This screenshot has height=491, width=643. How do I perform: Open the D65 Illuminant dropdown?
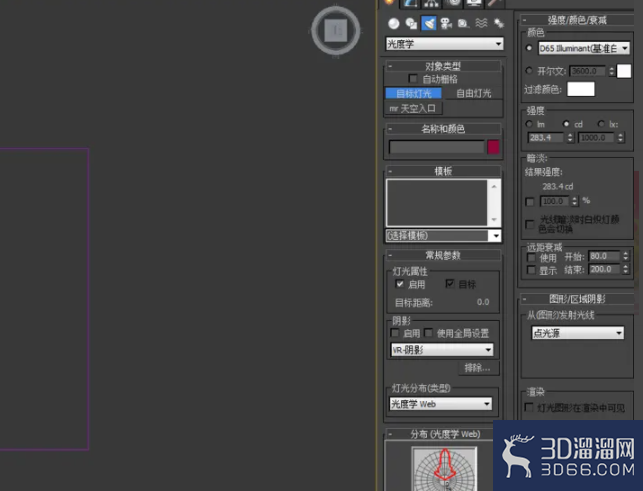point(584,48)
